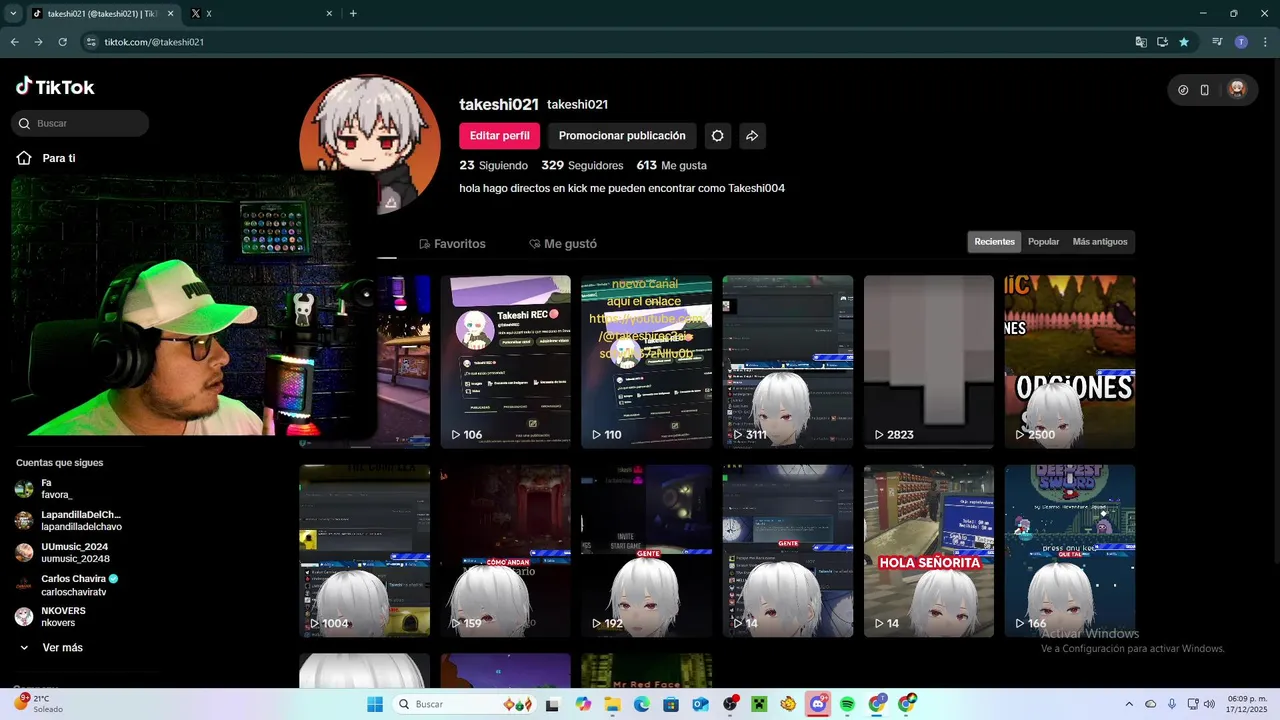
Task: Click the Chrome profile T avatar
Action: (x=1241, y=42)
